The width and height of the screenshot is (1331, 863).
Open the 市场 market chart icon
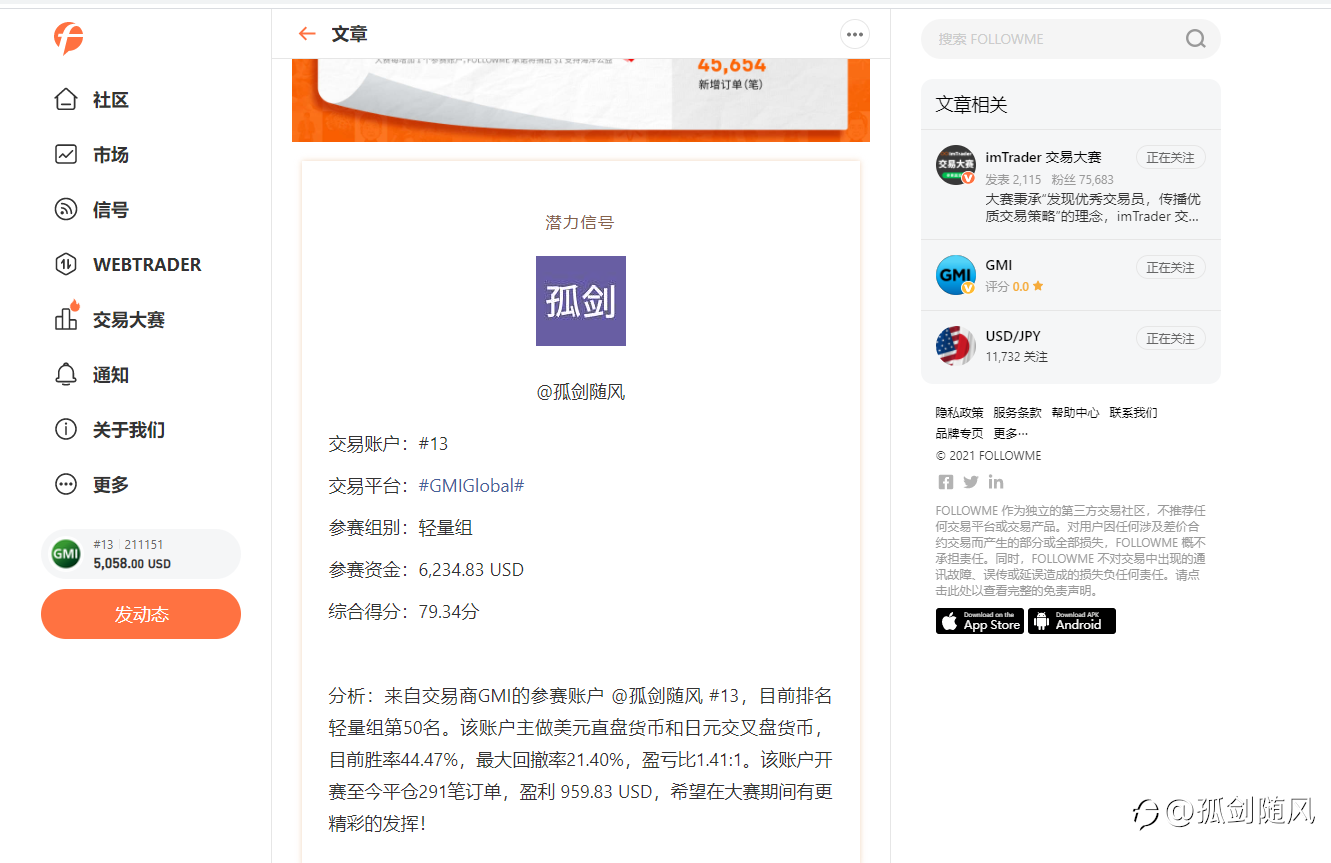click(66, 155)
